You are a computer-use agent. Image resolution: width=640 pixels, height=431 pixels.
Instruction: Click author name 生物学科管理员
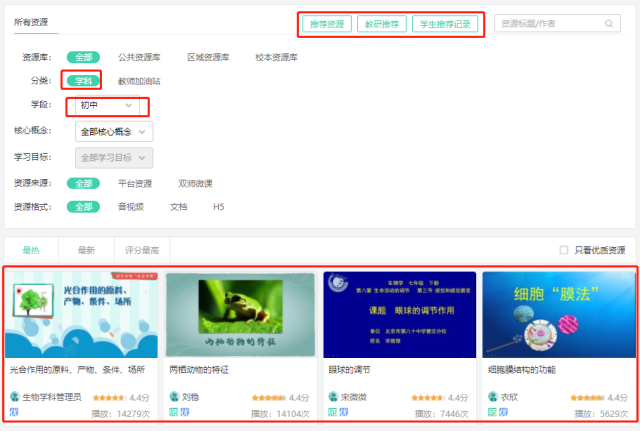click(x=52, y=397)
